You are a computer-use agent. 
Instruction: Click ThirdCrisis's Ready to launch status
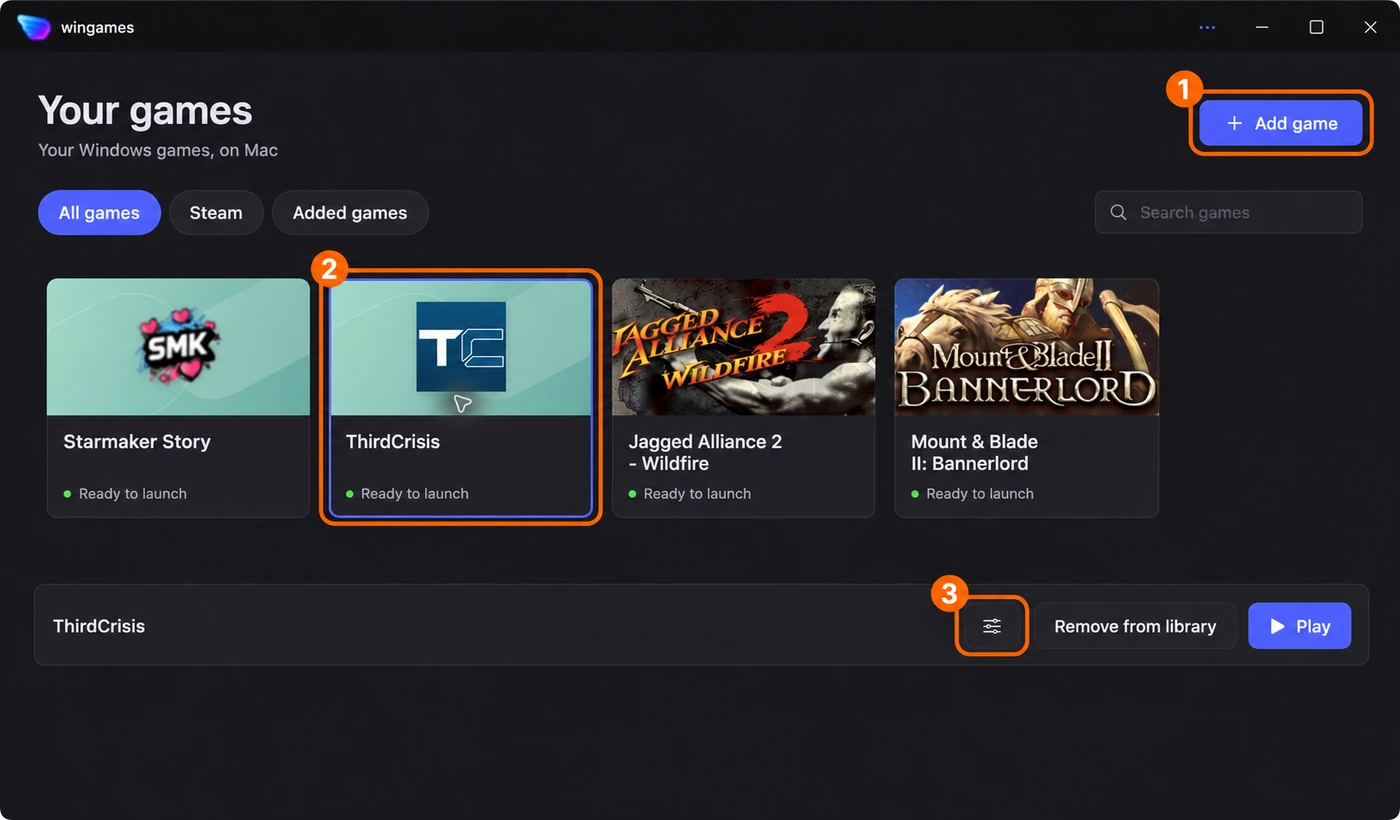click(x=407, y=493)
